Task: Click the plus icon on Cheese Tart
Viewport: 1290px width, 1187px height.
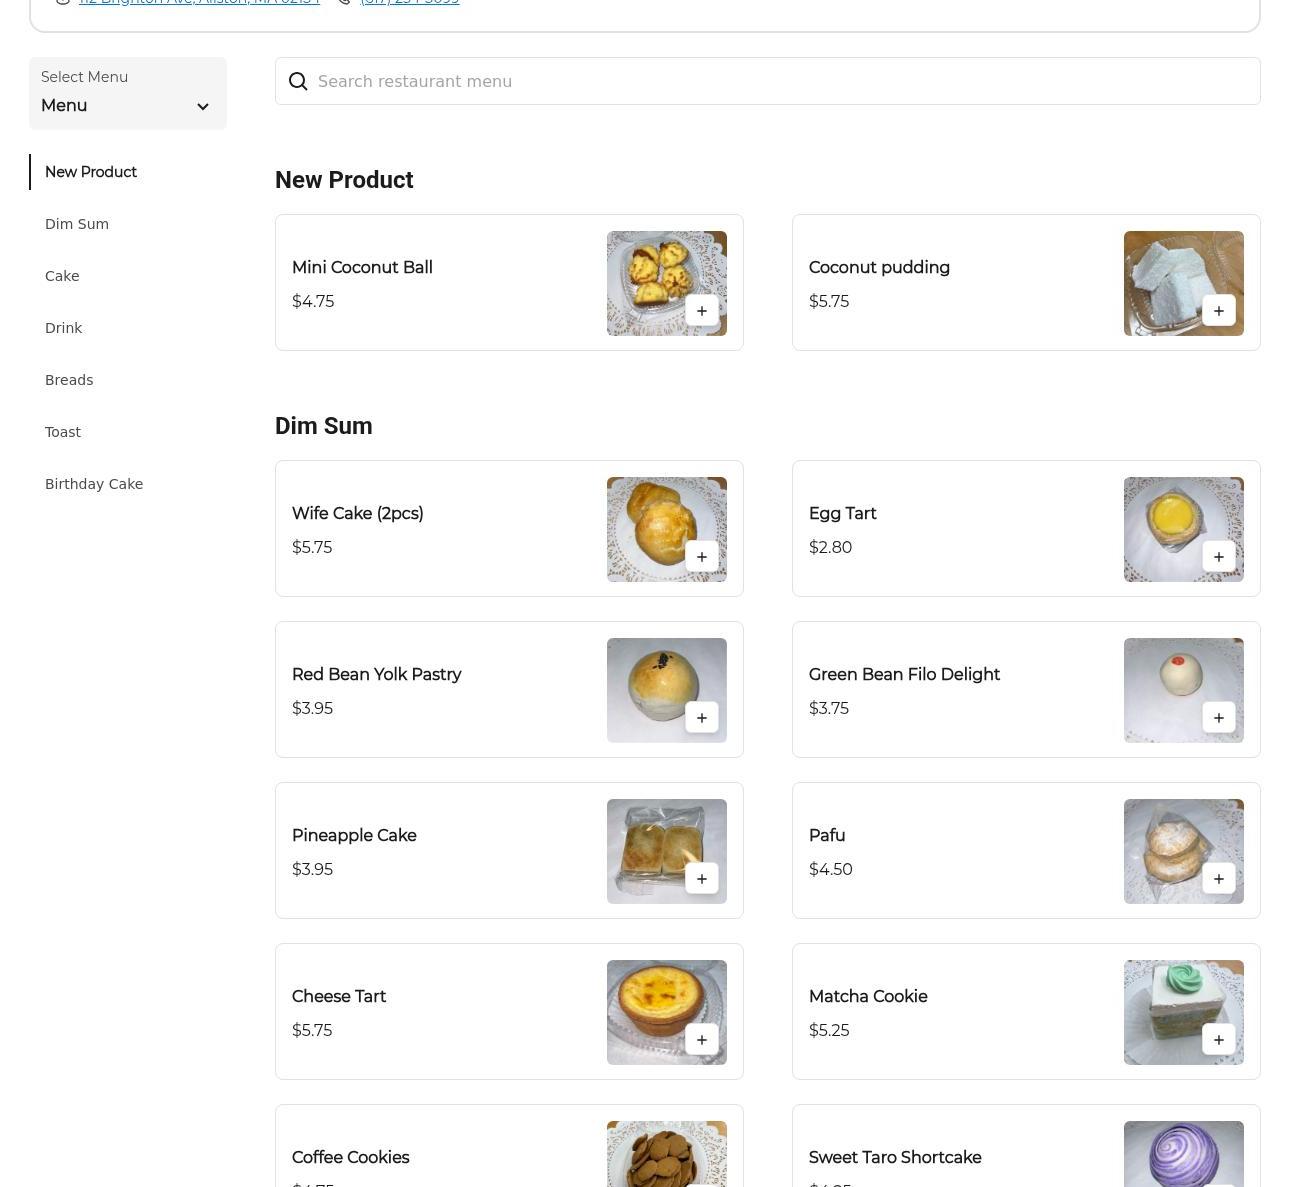Action: pyautogui.click(x=701, y=1040)
